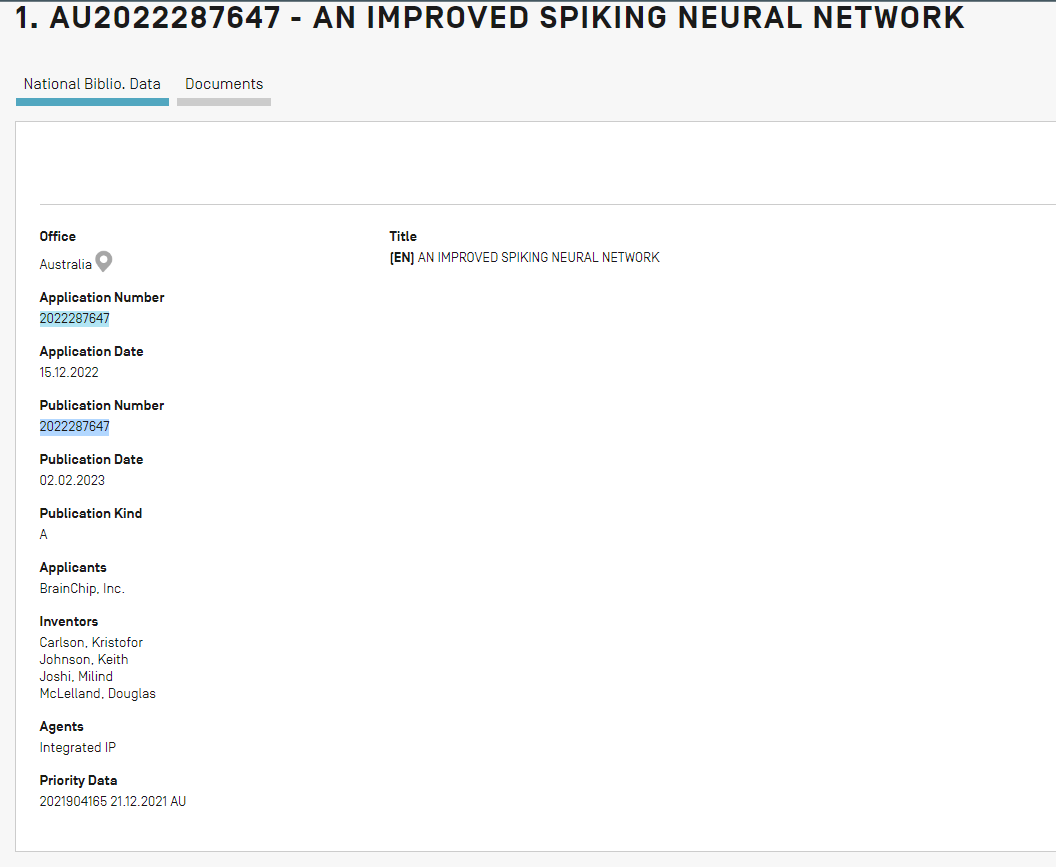
Task: Click the map pin icon beside Australia
Action: [x=103, y=263]
